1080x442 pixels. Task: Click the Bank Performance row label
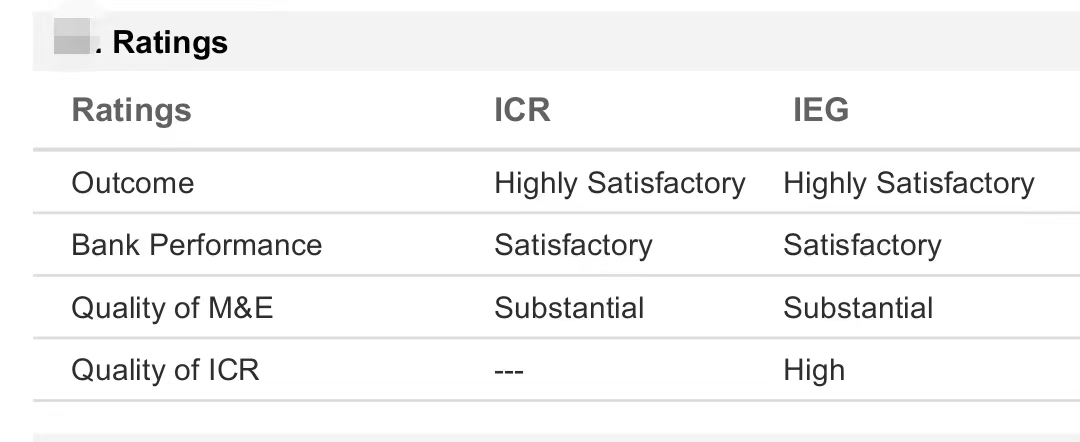point(196,245)
